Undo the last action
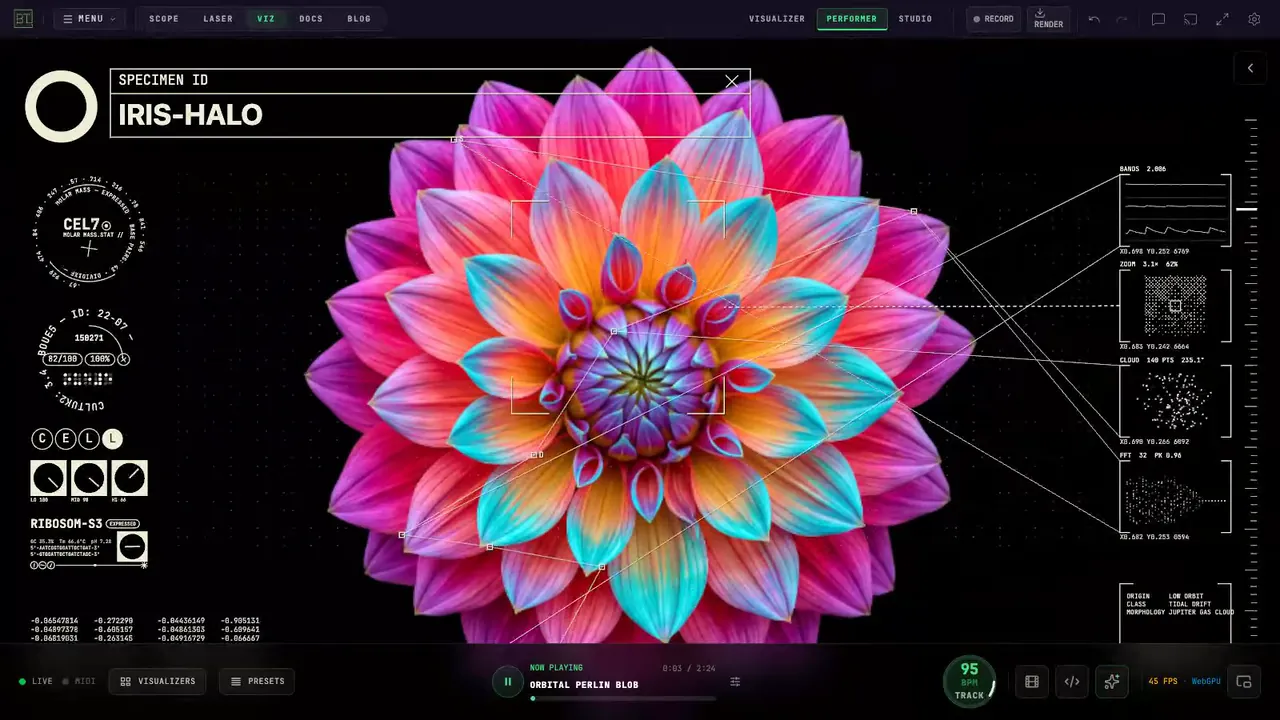Image resolution: width=1280 pixels, height=720 pixels. (x=1094, y=19)
